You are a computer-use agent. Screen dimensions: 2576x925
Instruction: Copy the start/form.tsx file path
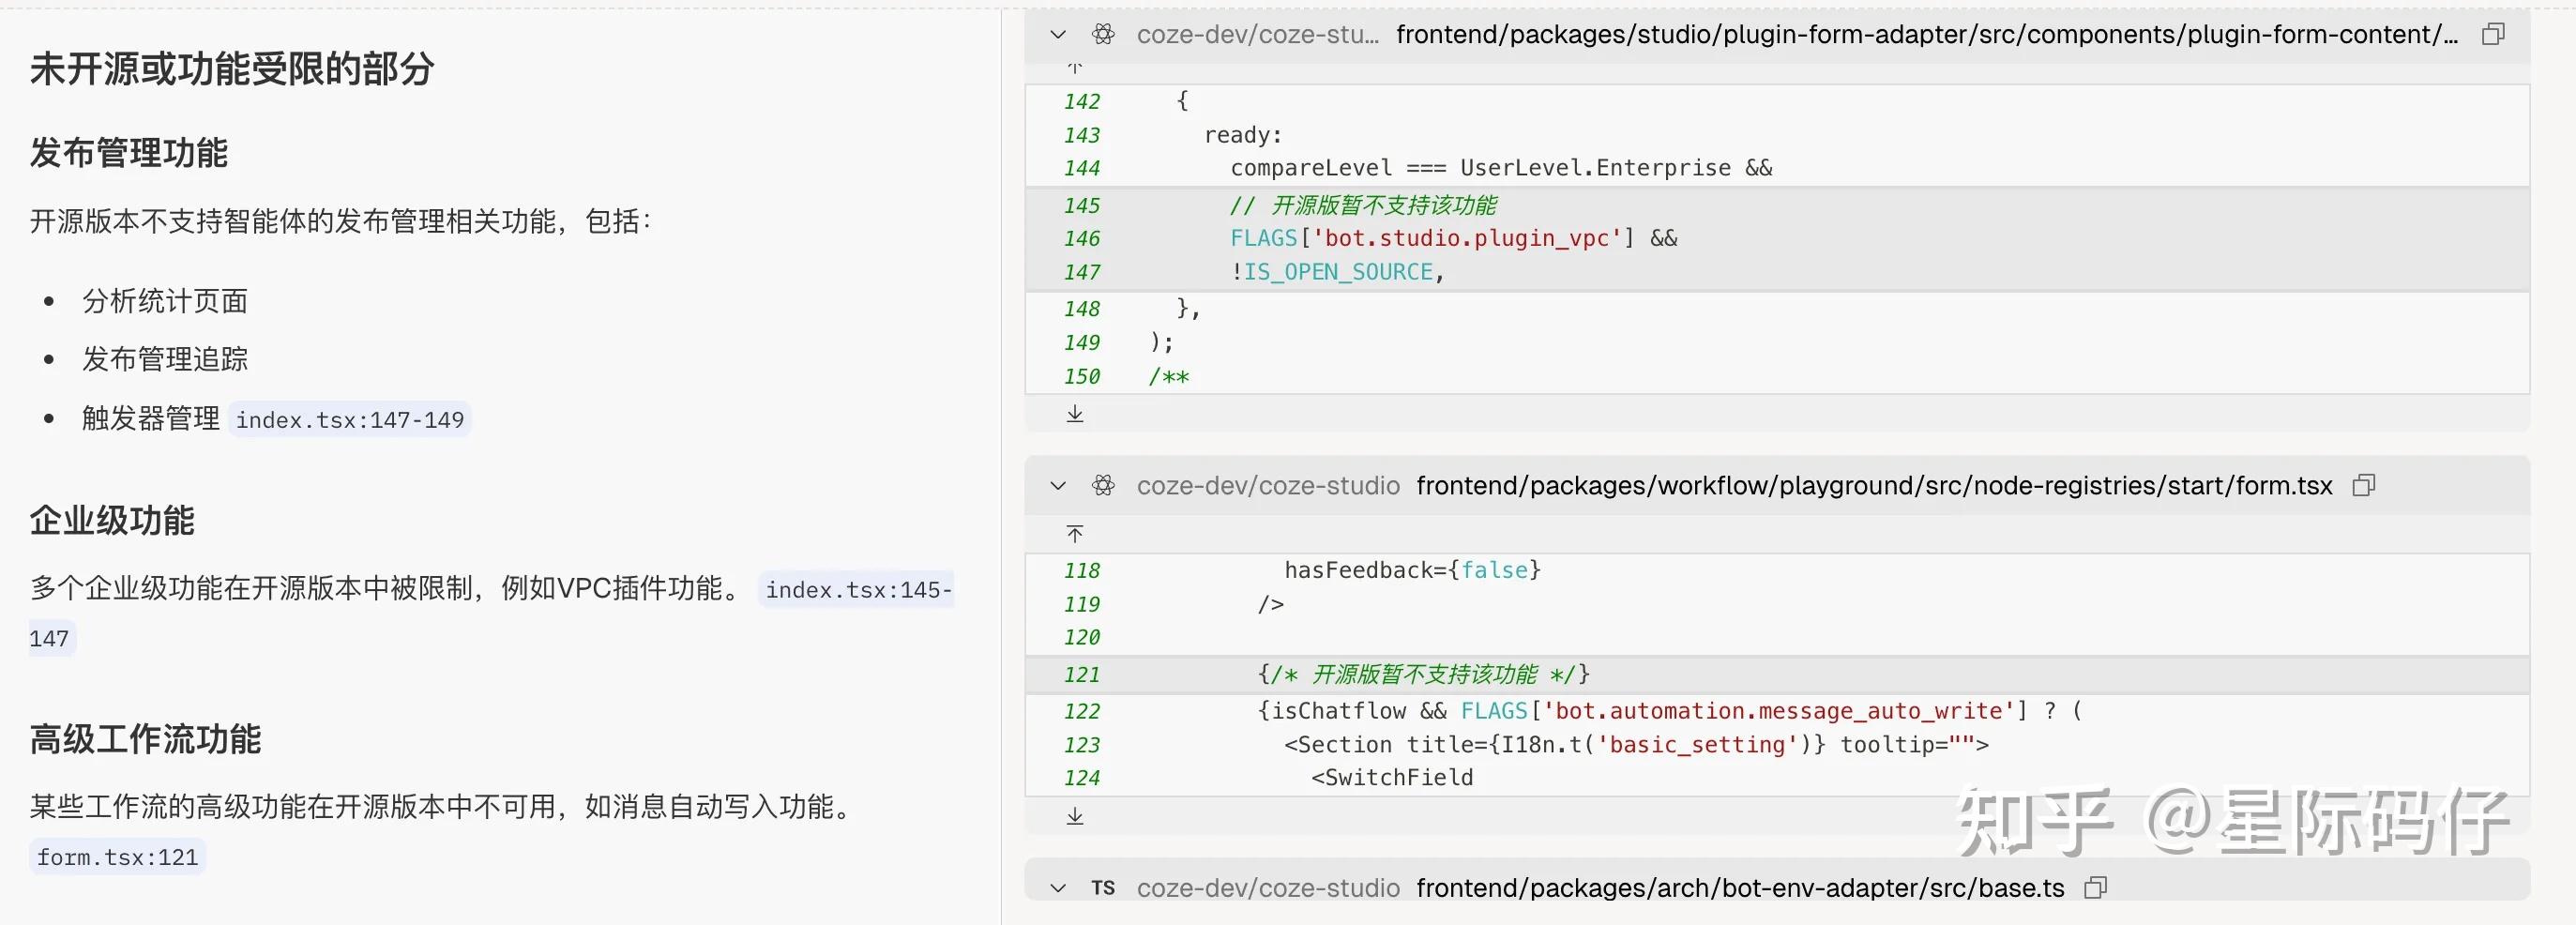coord(2364,486)
